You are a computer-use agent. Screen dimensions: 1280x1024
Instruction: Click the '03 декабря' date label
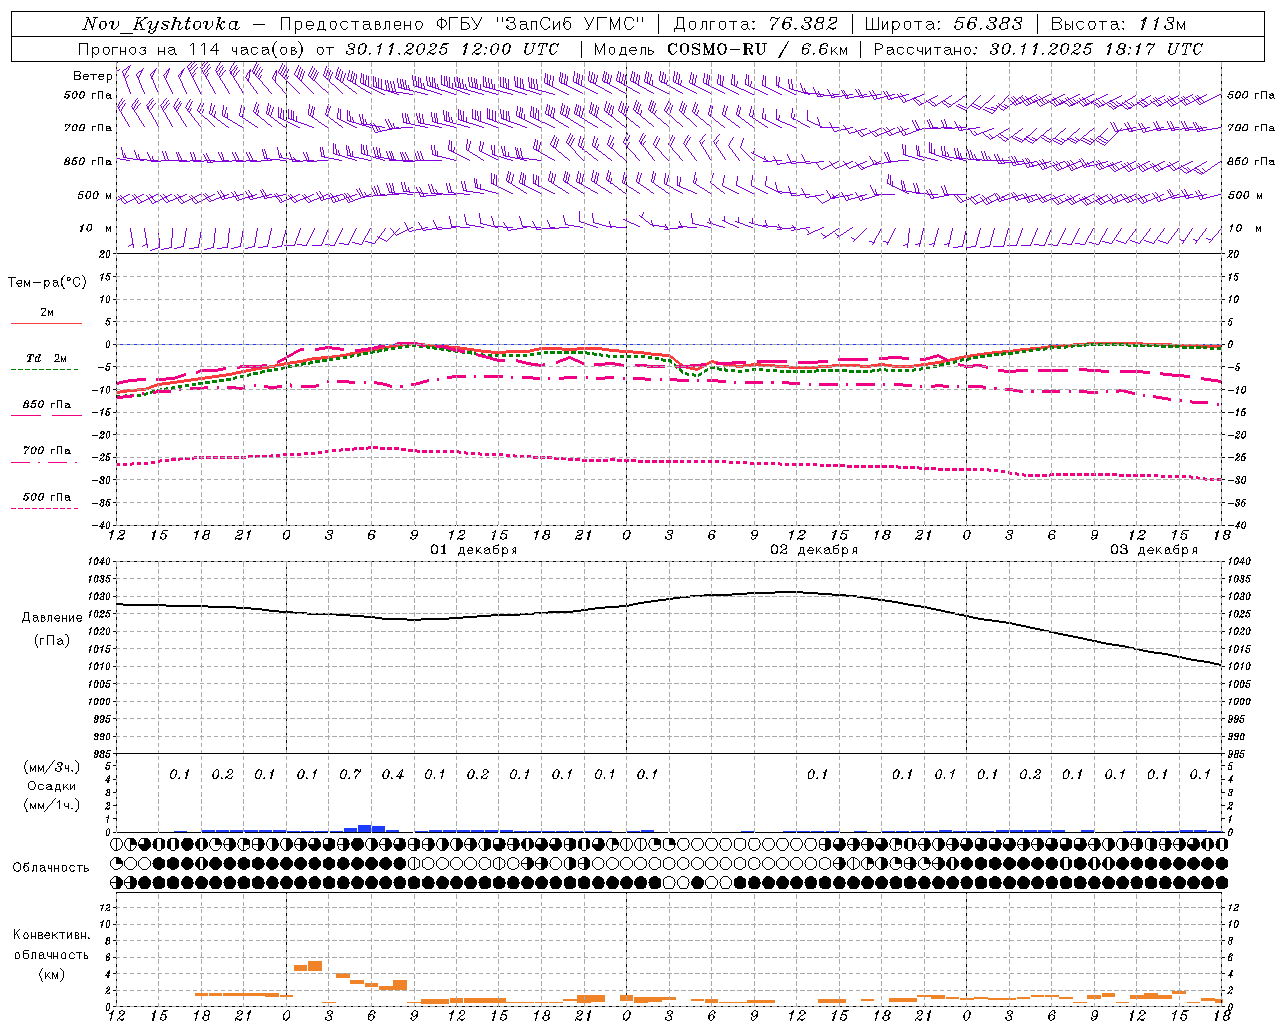pyautogui.click(x=1154, y=550)
